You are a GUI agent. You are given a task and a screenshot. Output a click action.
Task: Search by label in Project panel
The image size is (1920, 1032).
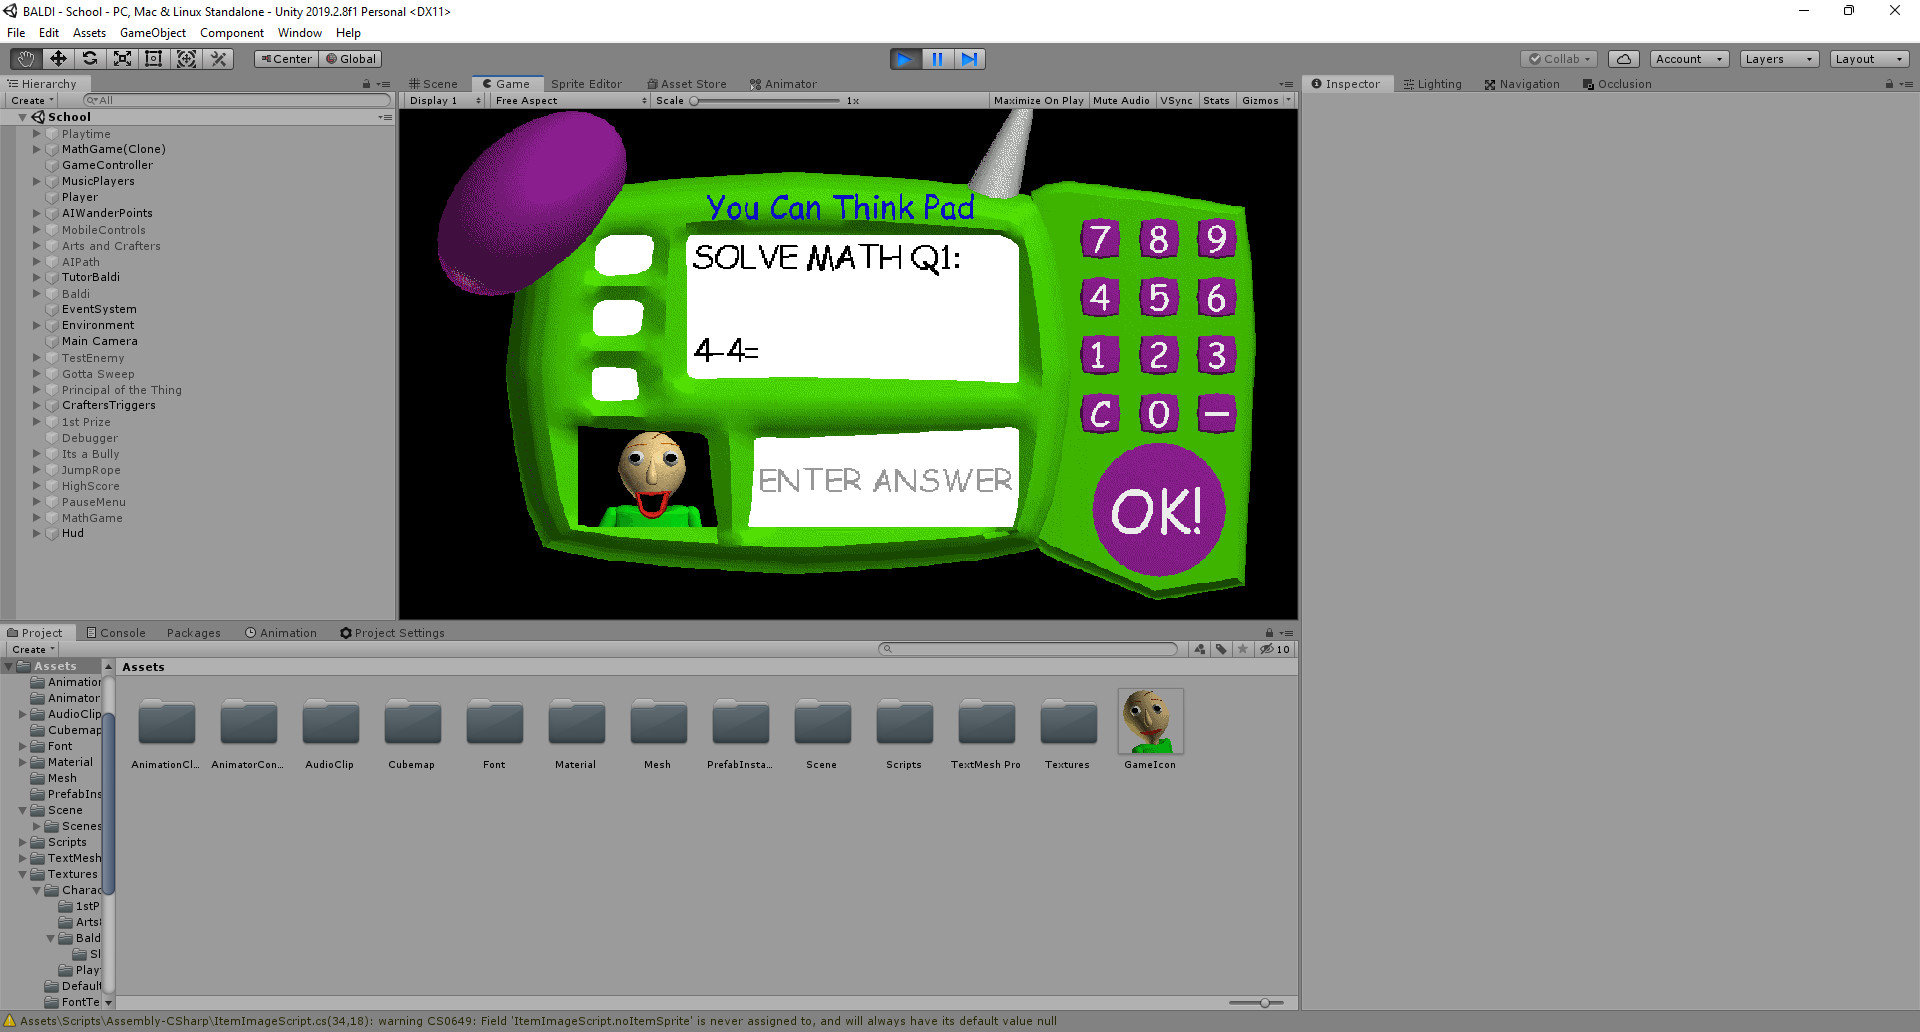point(1221,649)
